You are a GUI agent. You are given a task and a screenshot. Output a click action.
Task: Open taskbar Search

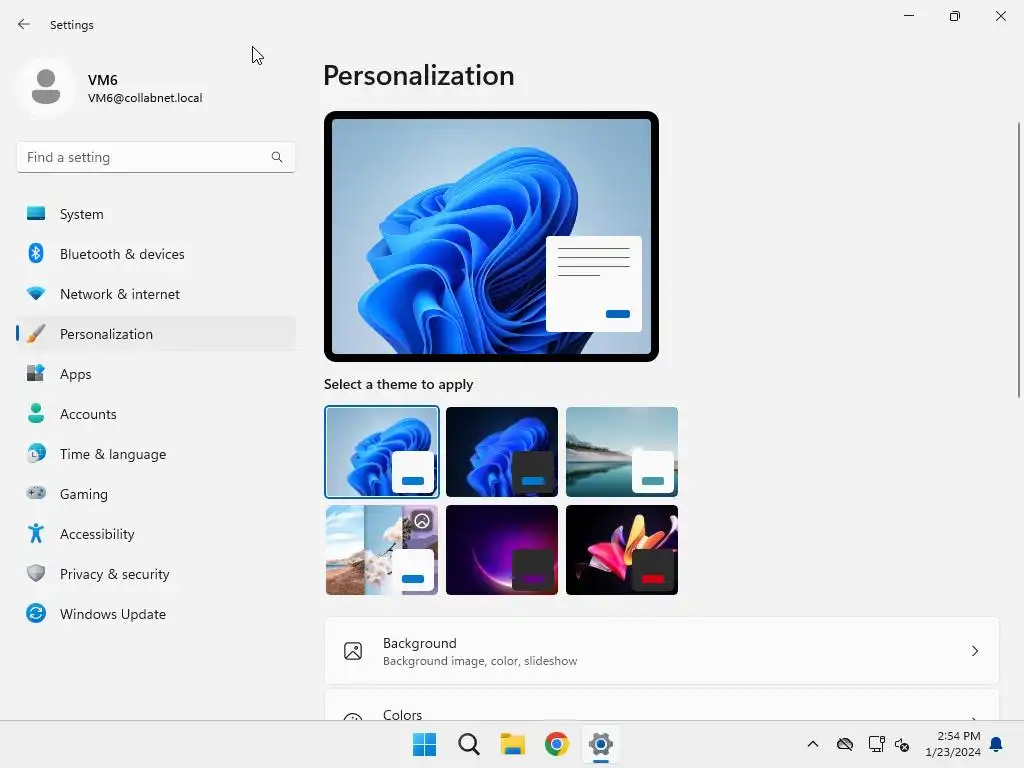pos(468,744)
